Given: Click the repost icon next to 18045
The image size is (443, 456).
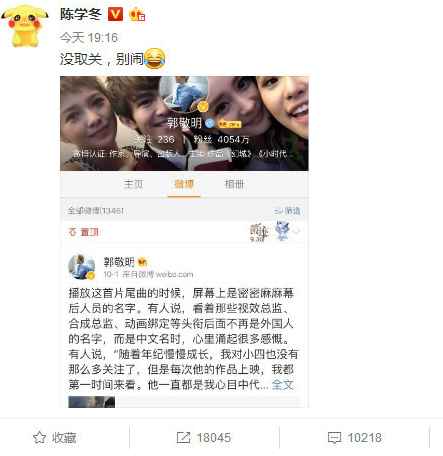Looking at the screenshot, I should pos(183,437).
